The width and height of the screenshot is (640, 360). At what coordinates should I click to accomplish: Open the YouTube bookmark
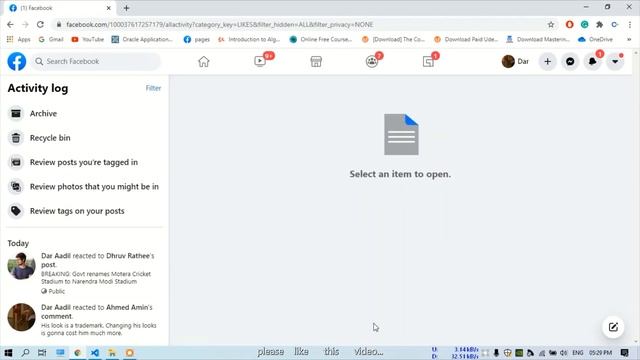88,39
